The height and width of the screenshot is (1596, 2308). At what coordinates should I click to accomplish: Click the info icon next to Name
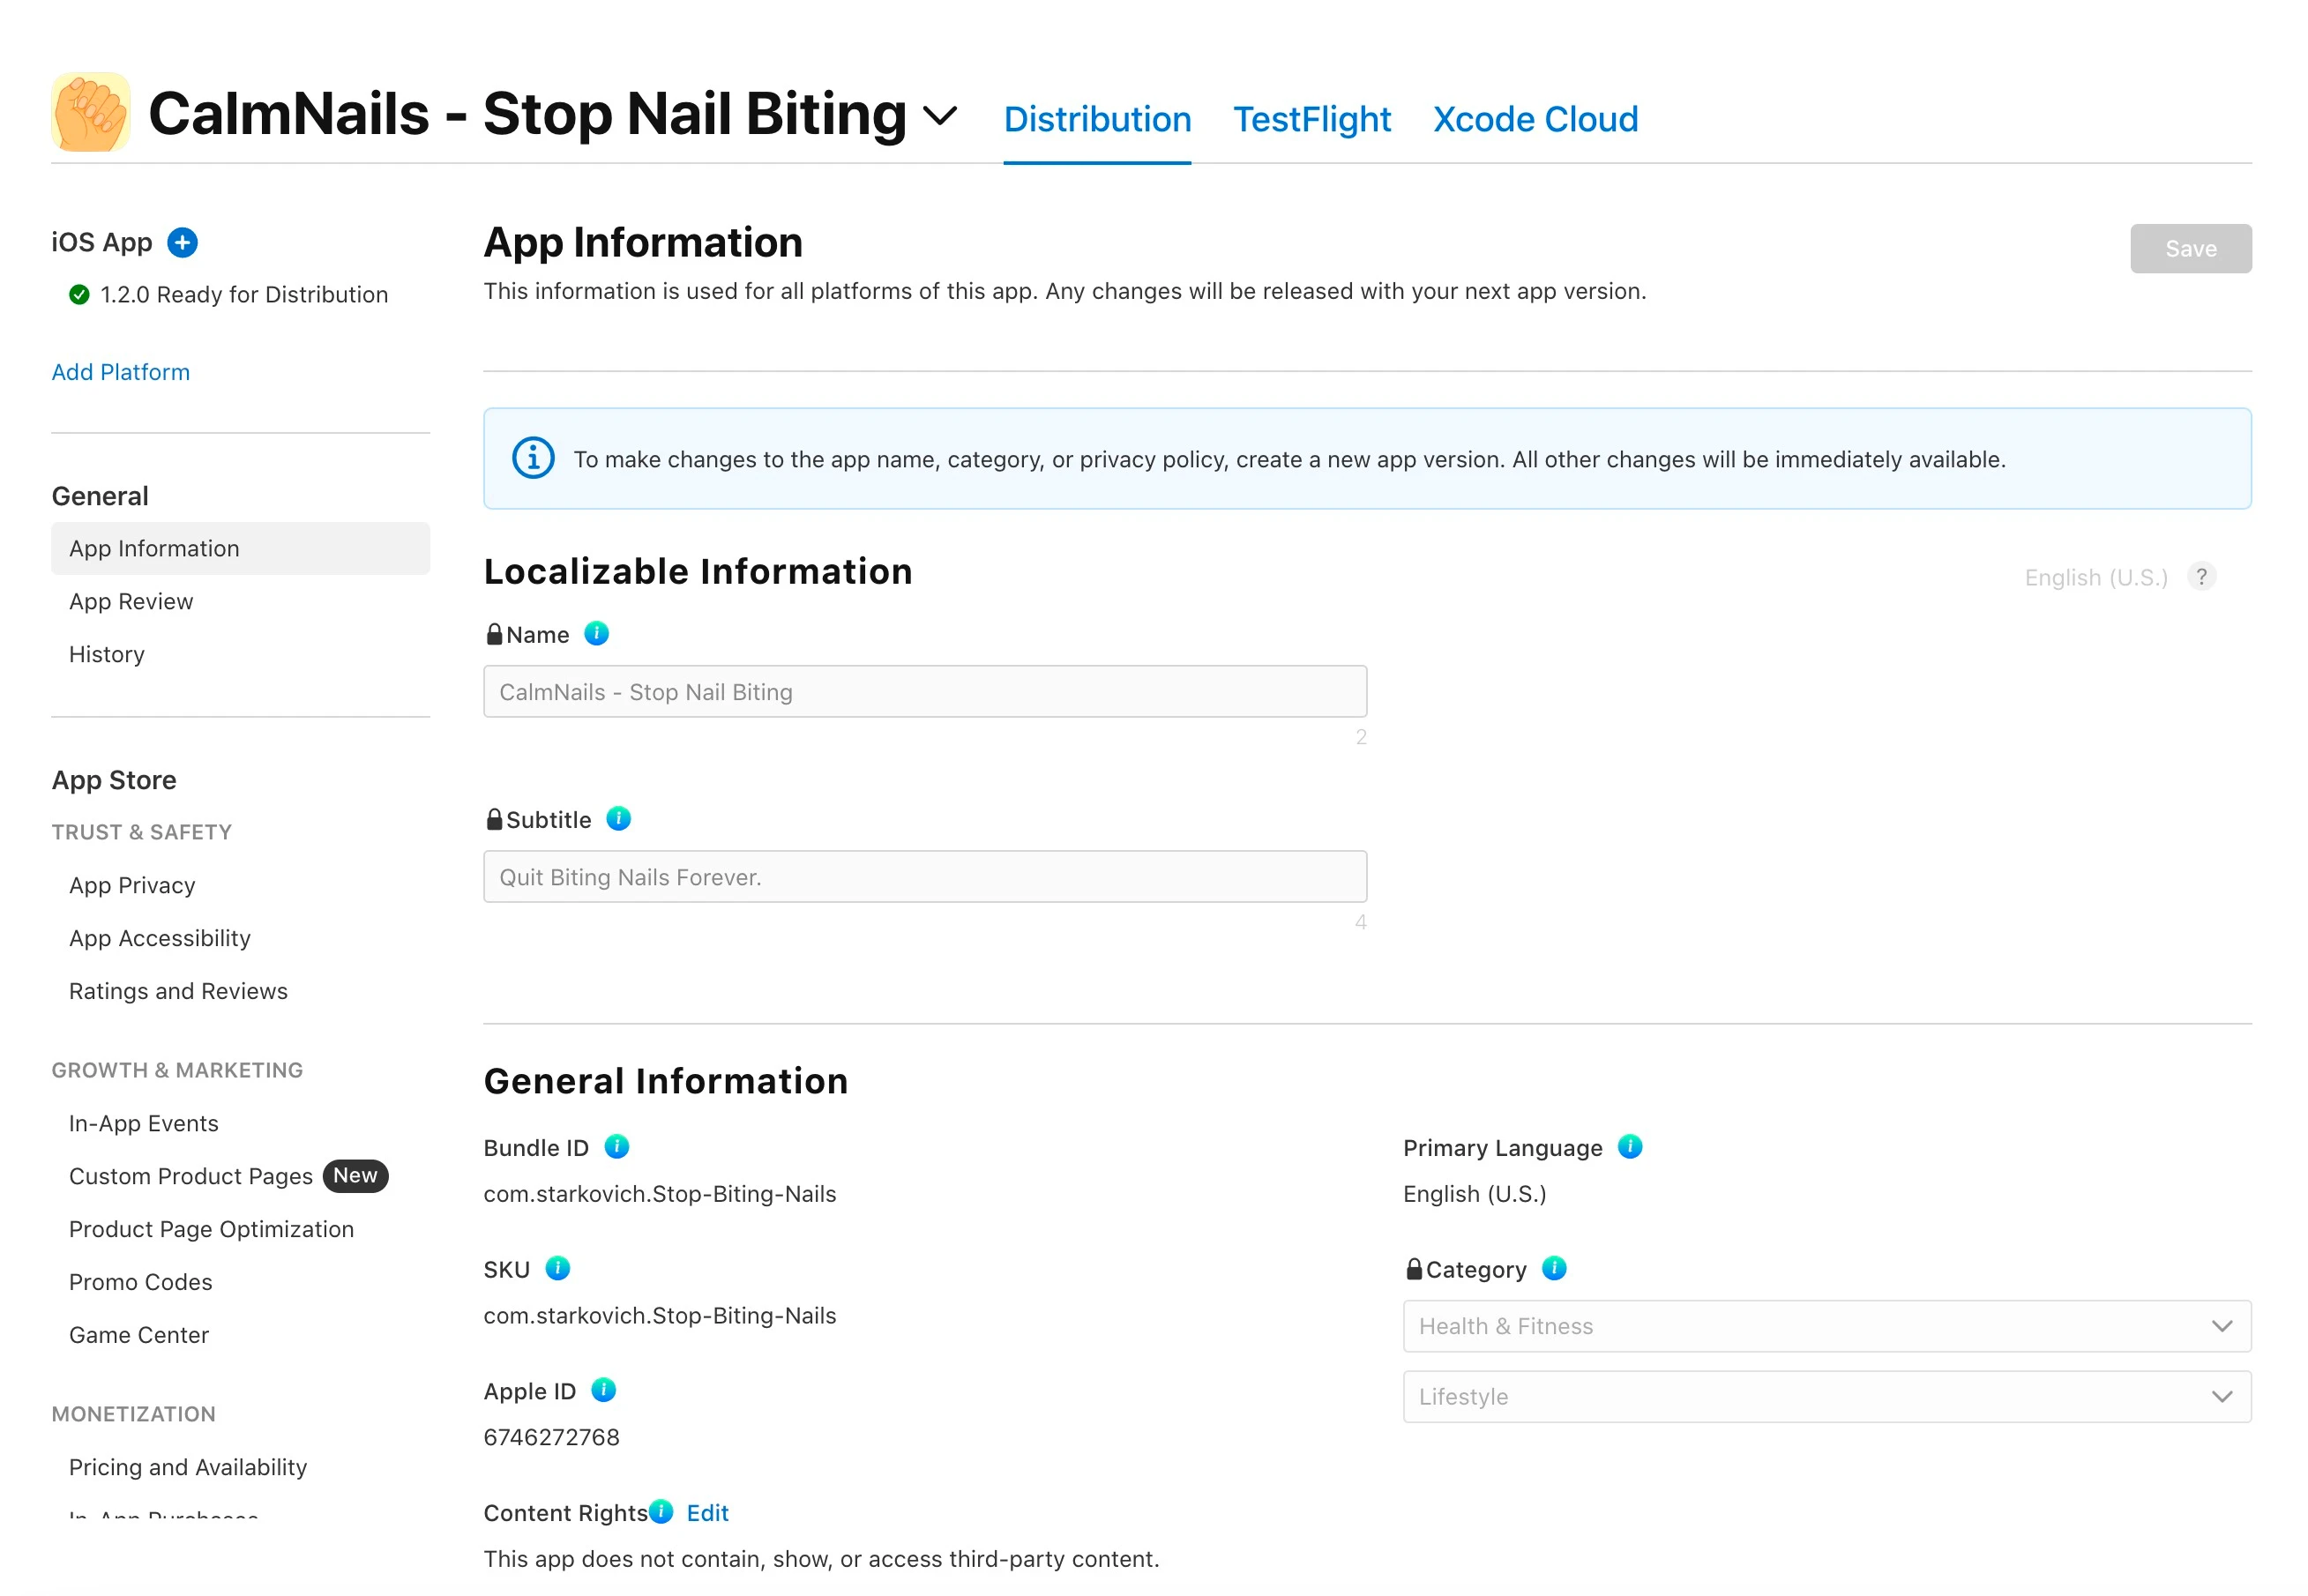point(596,633)
